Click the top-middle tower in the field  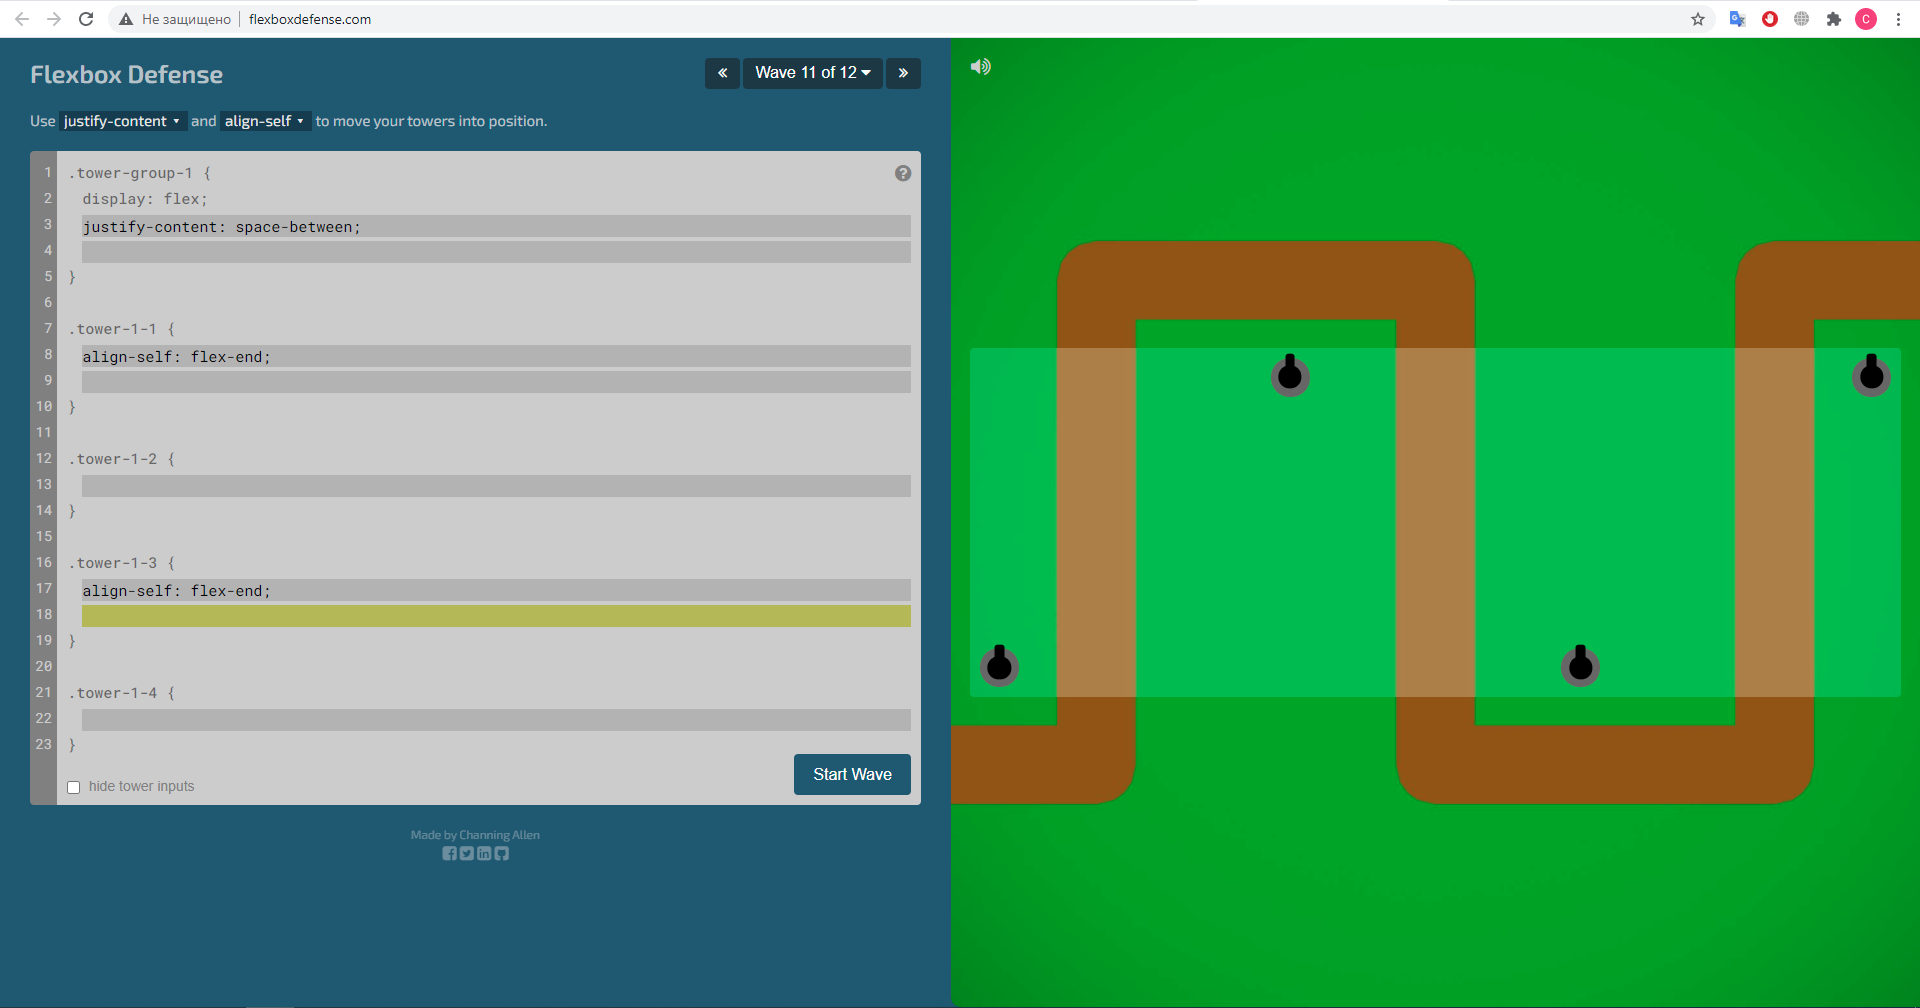tap(1290, 375)
